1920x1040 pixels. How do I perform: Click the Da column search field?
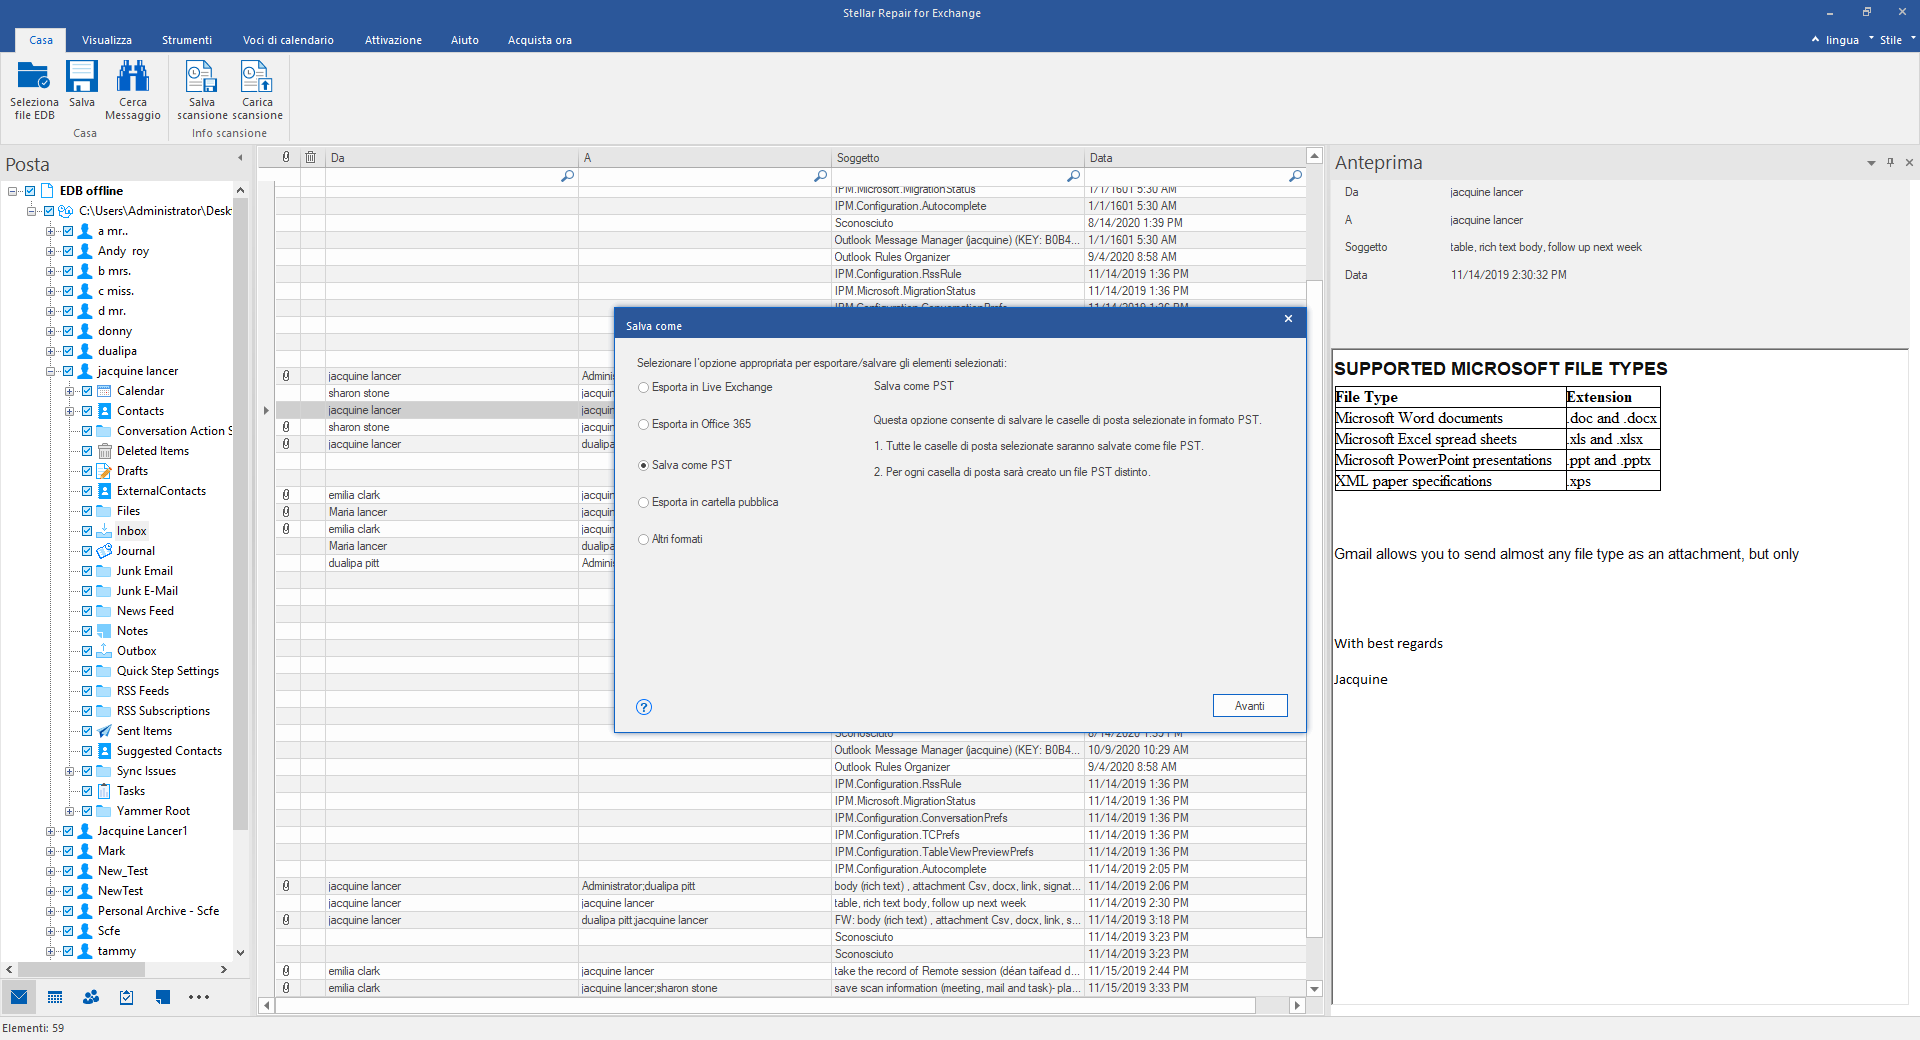coord(452,176)
